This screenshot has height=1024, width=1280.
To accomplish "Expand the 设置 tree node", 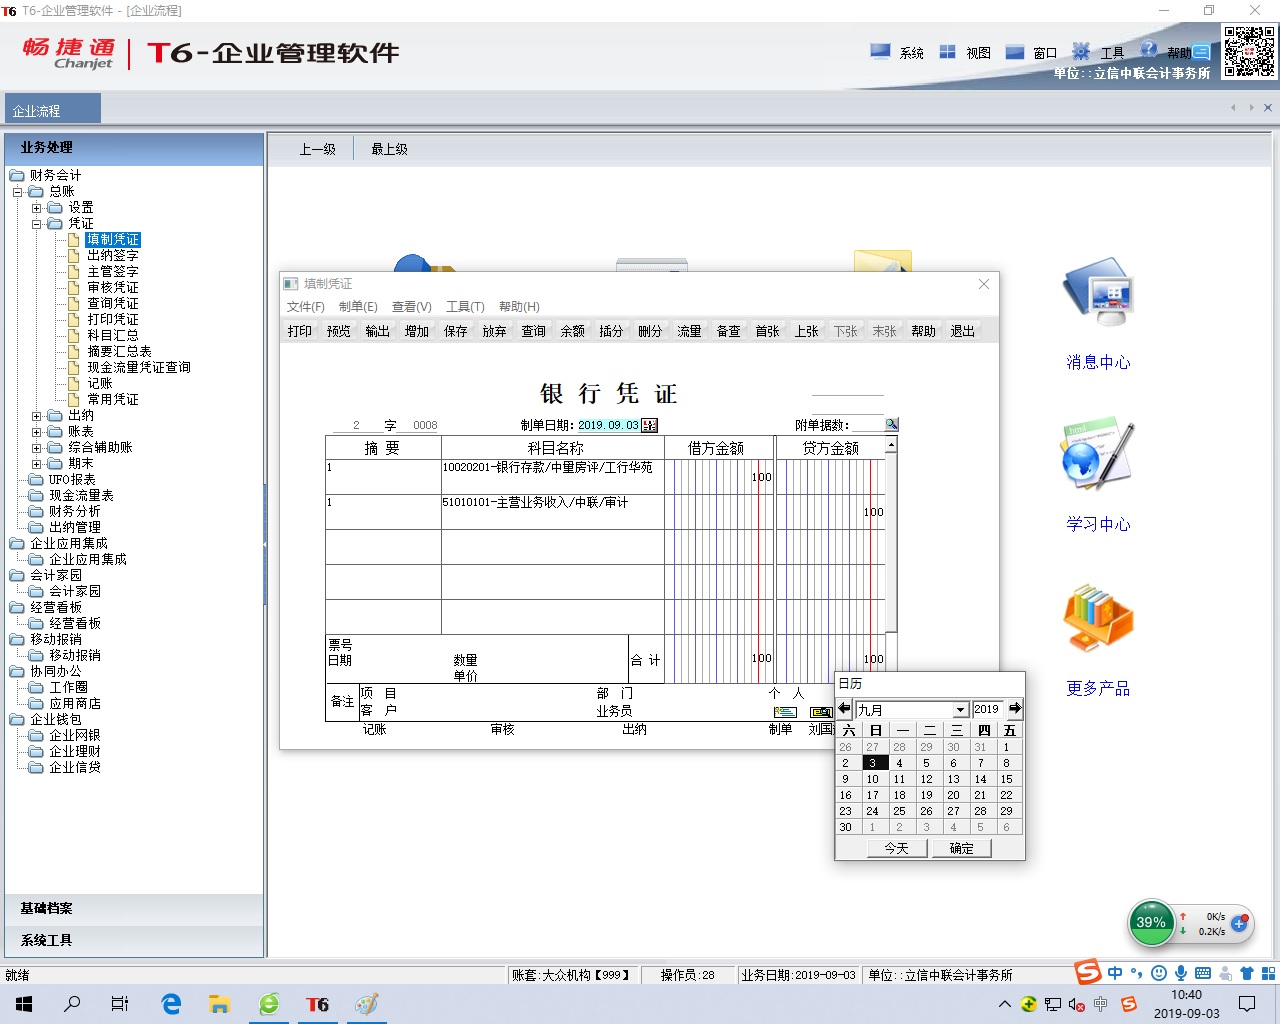I will (x=36, y=208).
